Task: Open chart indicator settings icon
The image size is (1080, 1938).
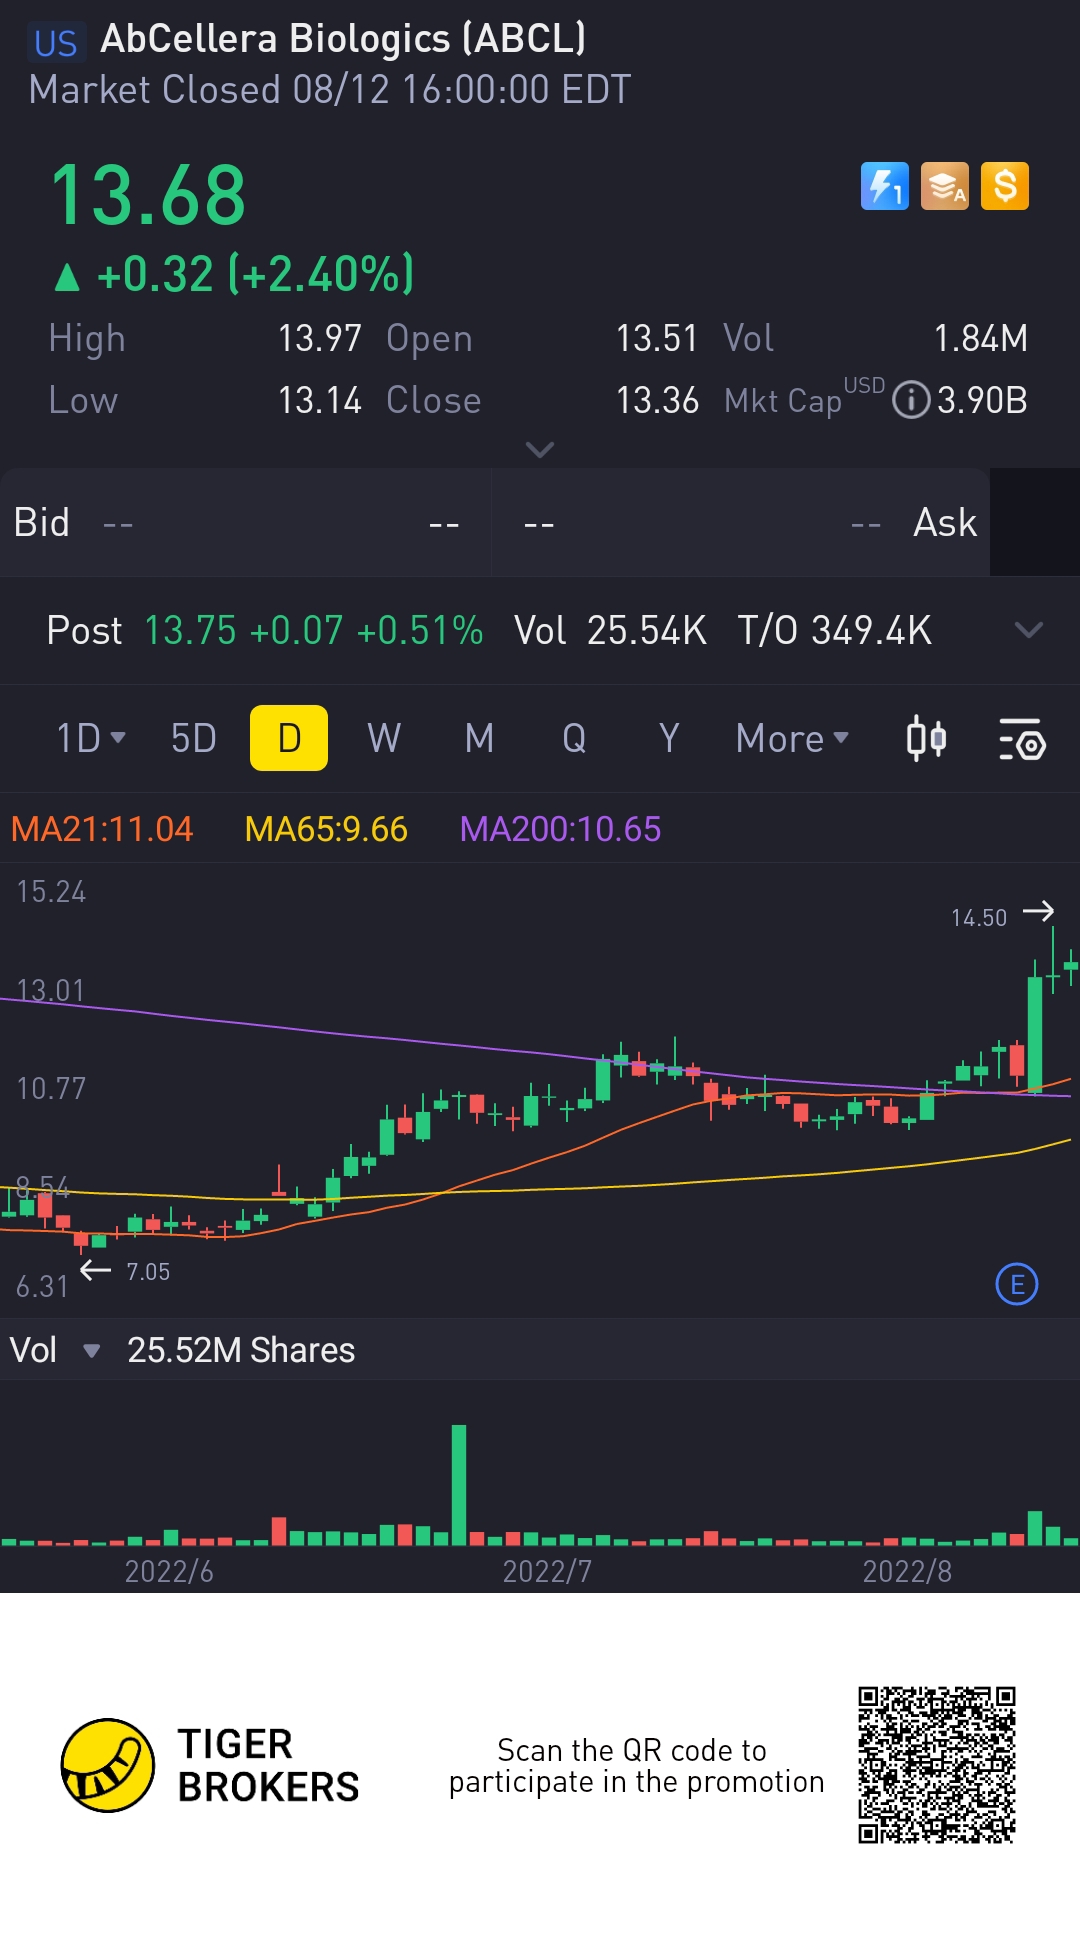Action: (x=1022, y=739)
